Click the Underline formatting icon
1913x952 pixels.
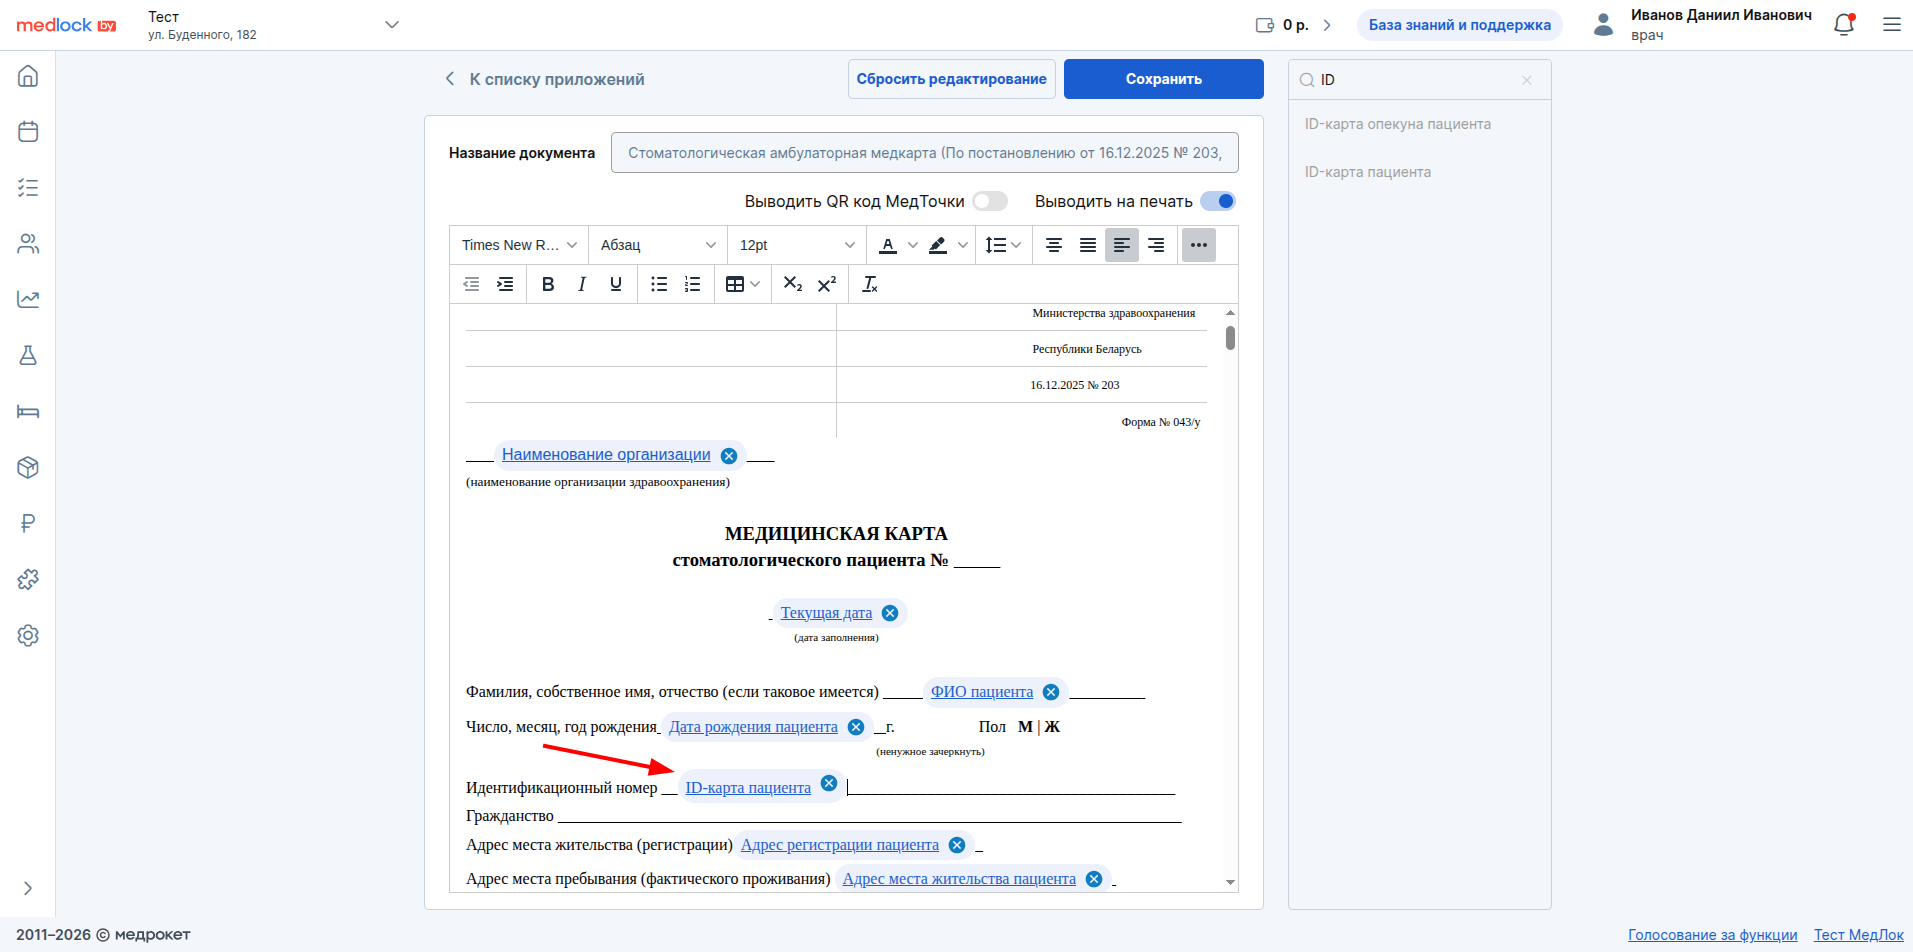pyautogui.click(x=616, y=285)
